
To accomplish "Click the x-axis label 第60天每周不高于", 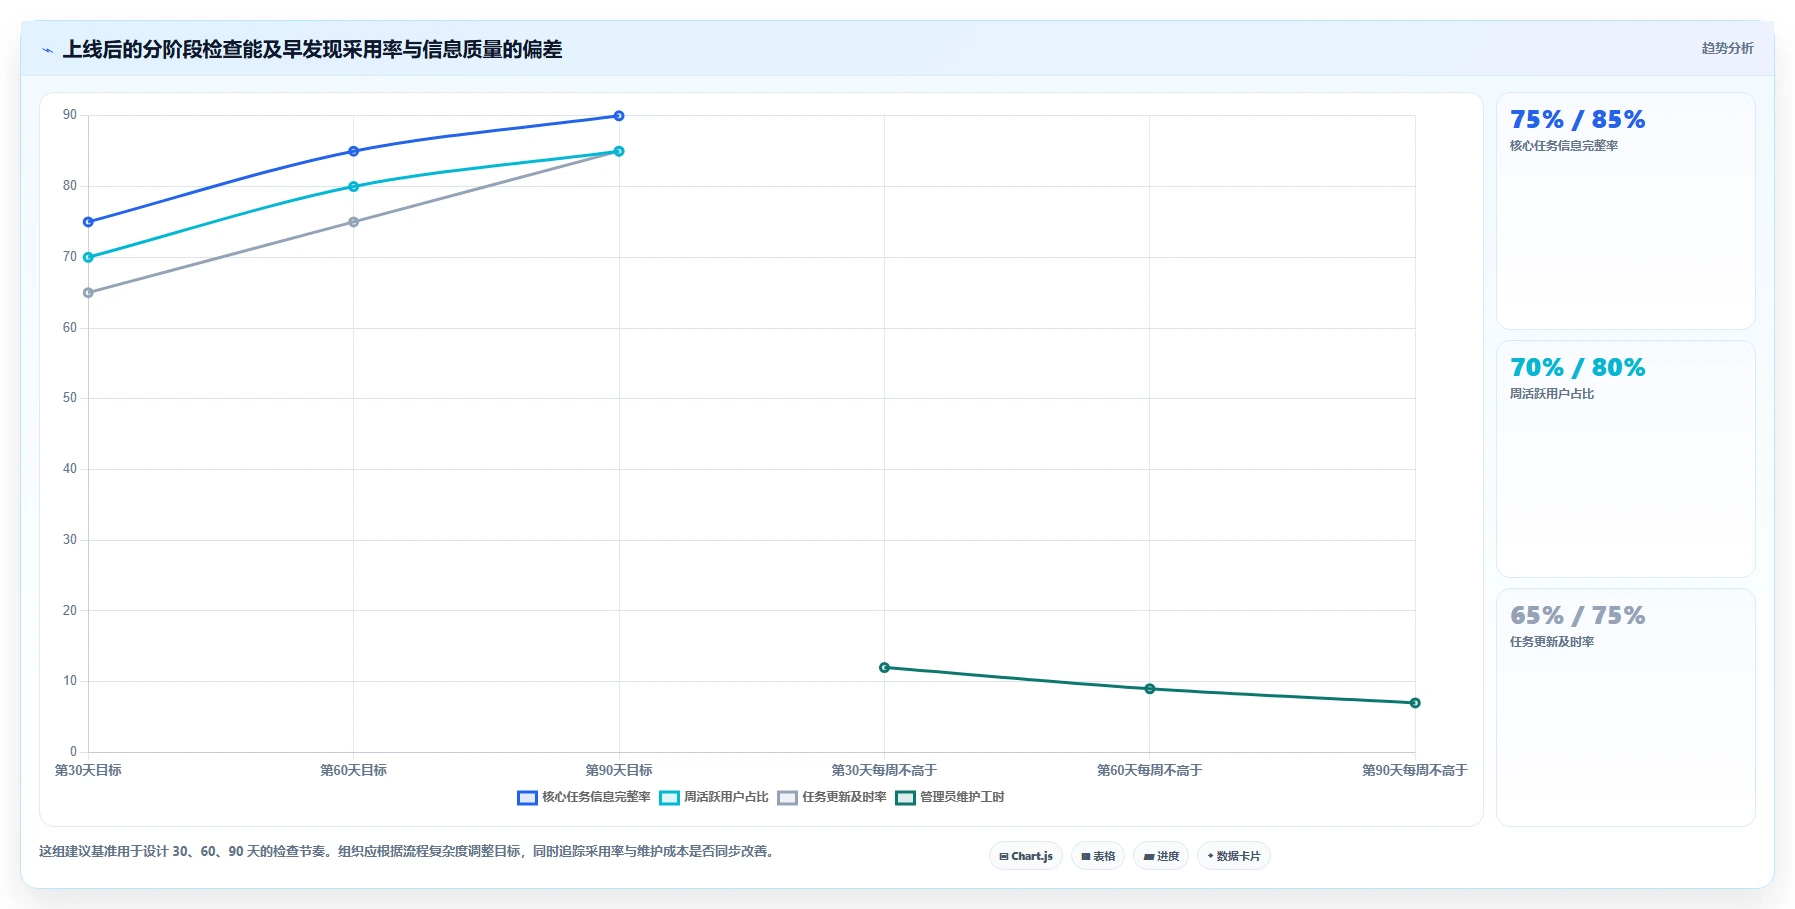I will point(1150,770).
